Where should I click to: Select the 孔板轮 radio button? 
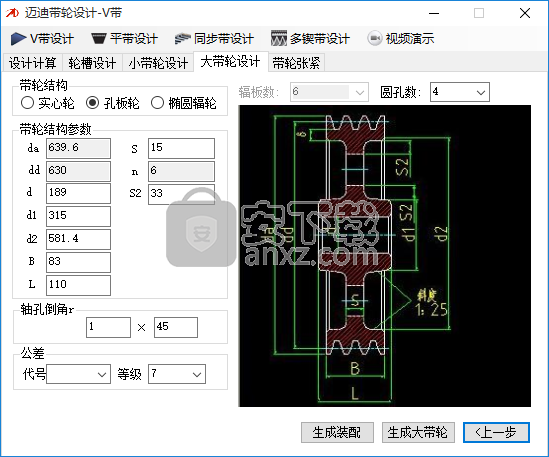coord(92,103)
